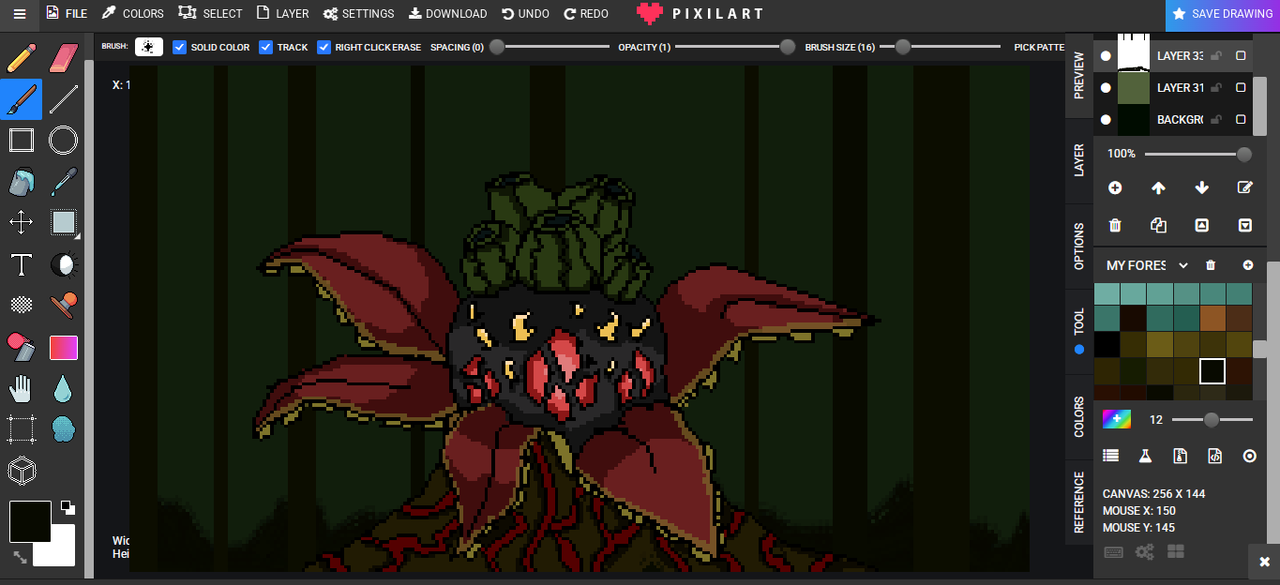Viewport: 1280px width, 585px height.
Task: Open the Colors menu
Action: tap(132, 14)
